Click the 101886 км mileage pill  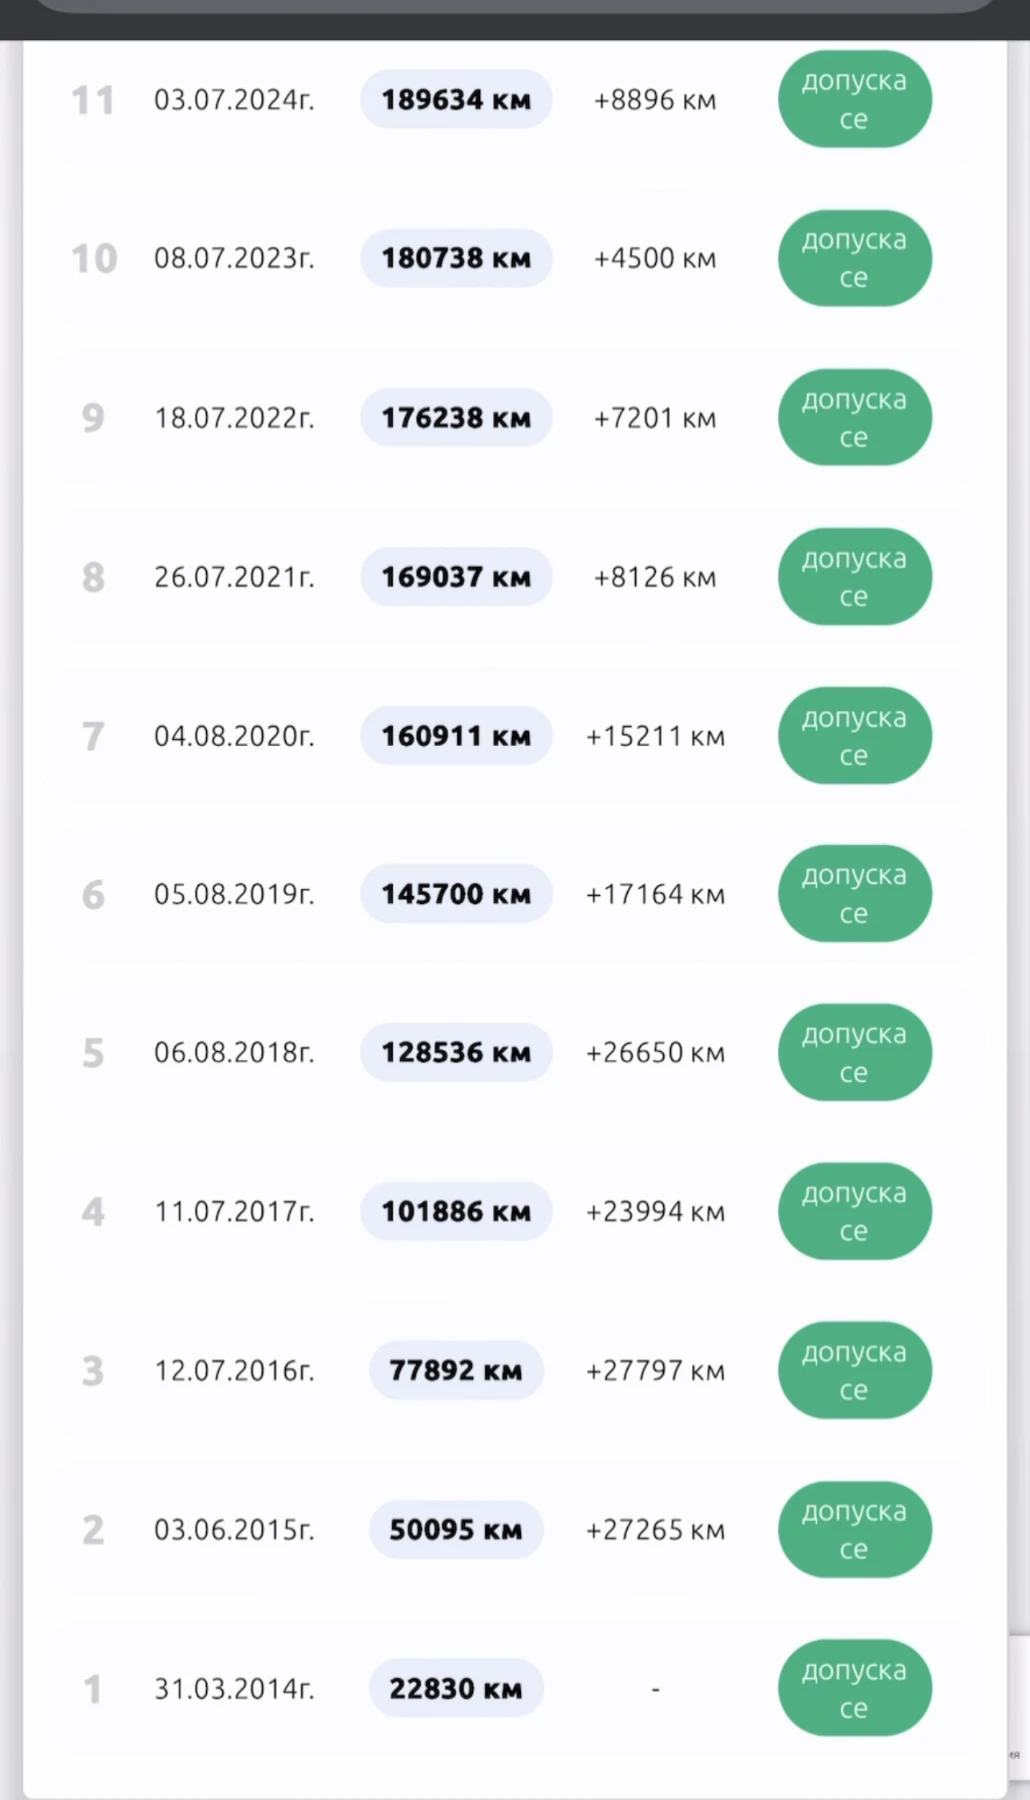click(456, 1211)
